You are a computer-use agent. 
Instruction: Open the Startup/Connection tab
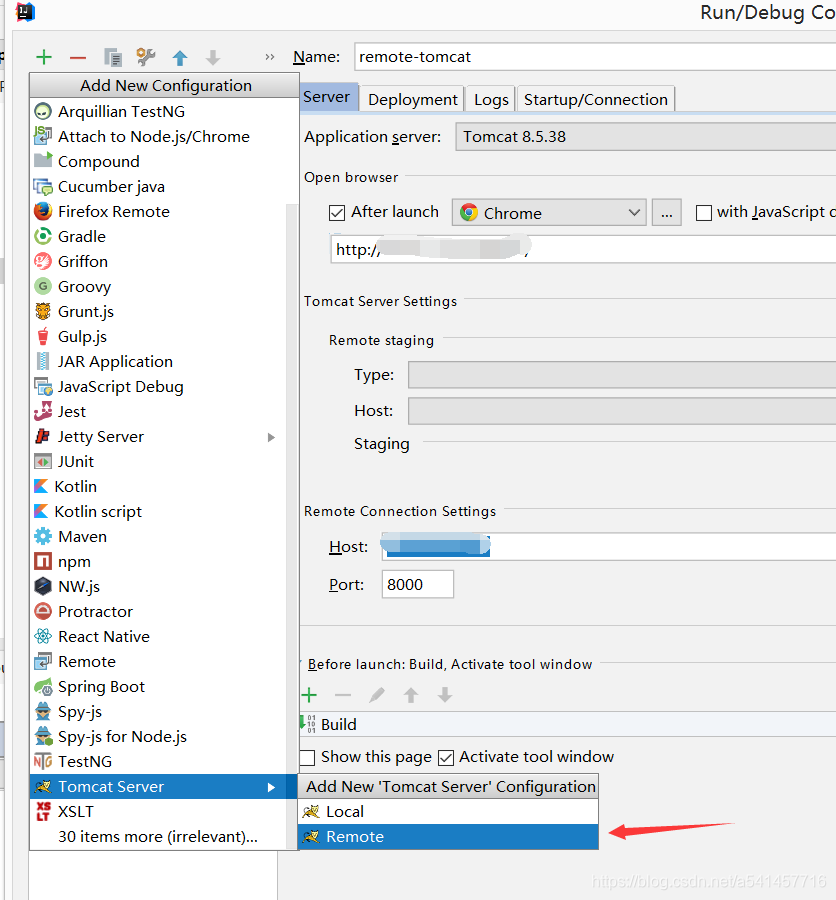pos(595,99)
